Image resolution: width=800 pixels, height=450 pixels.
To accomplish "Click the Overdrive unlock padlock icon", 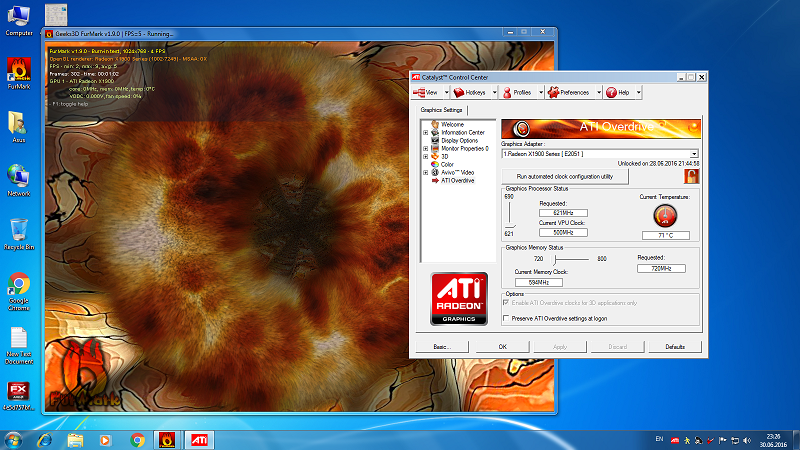I will [691, 176].
